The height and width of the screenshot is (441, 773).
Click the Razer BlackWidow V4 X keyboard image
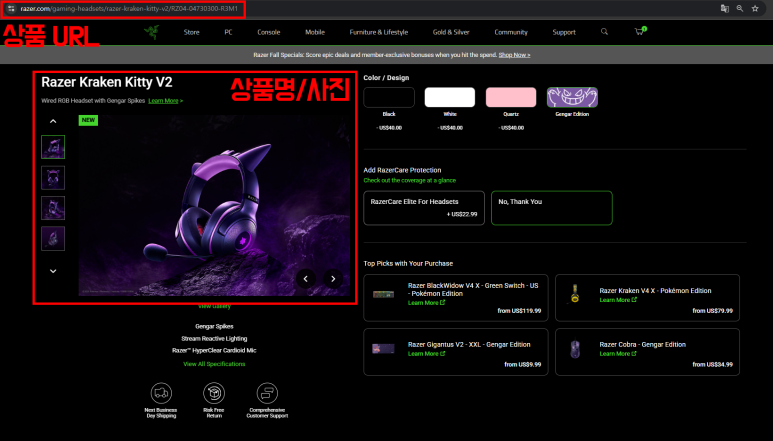point(384,294)
